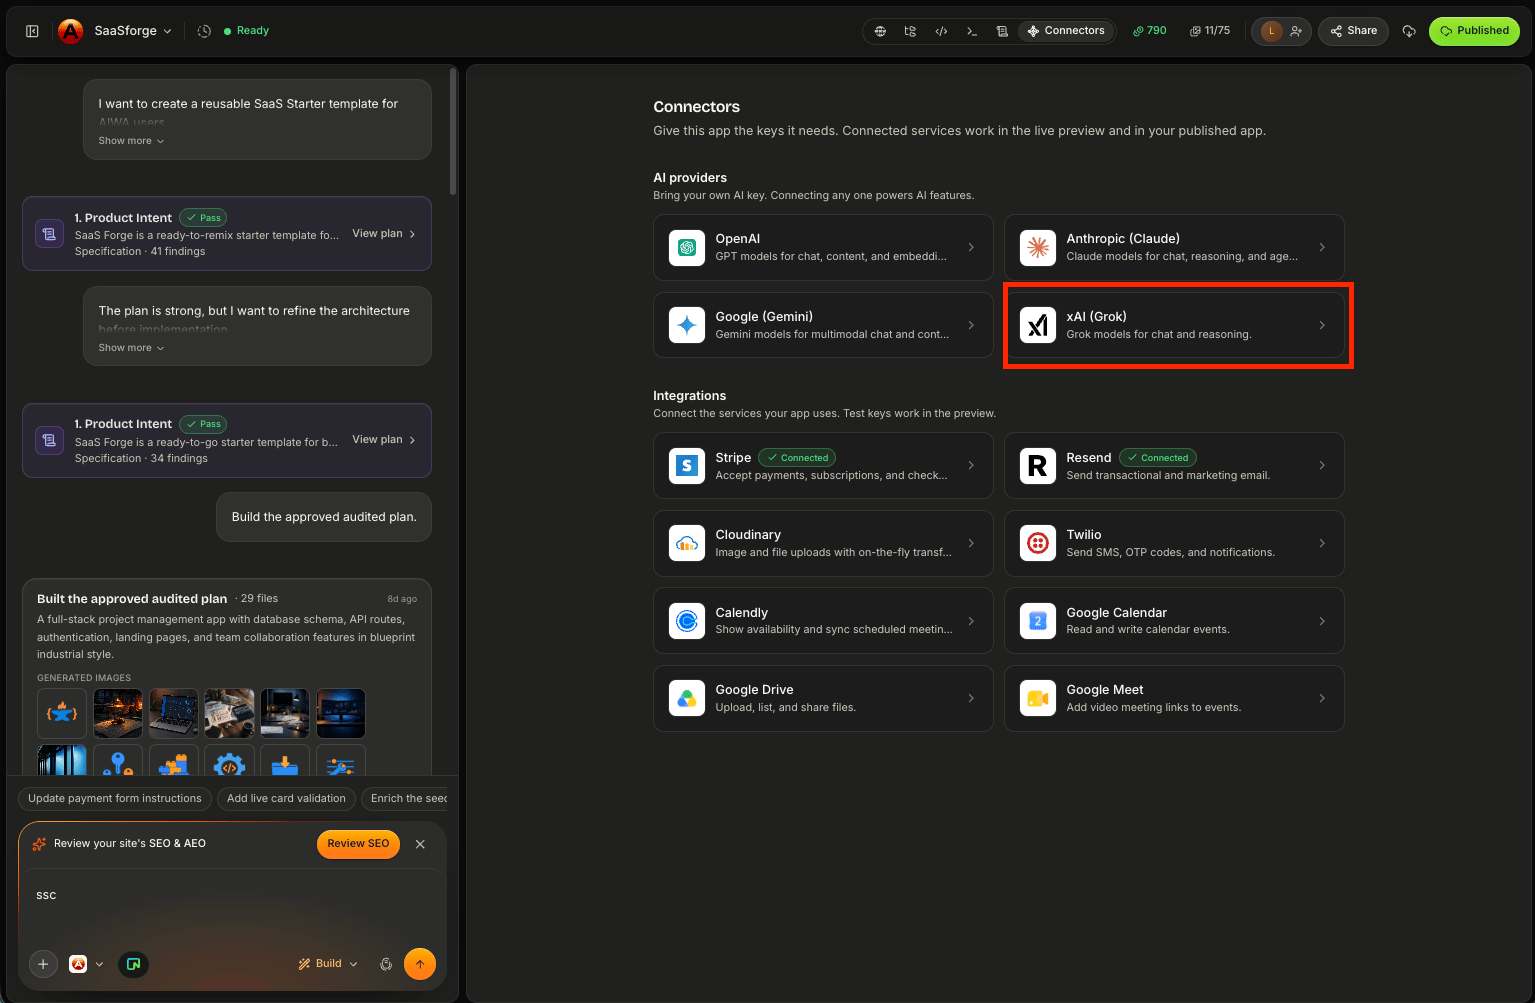Click the Resend R logo icon
The height and width of the screenshot is (1003, 1535).
click(1038, 466)
